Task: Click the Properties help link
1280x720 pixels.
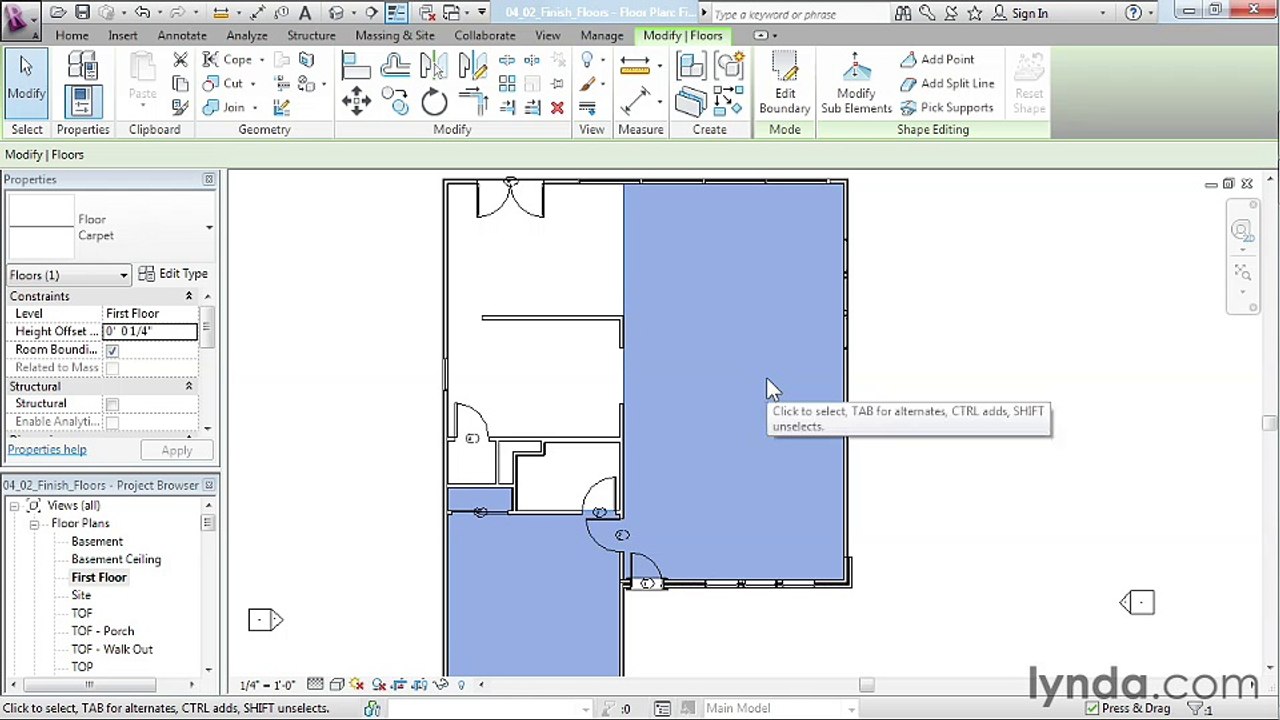Action: click(47, 450)
